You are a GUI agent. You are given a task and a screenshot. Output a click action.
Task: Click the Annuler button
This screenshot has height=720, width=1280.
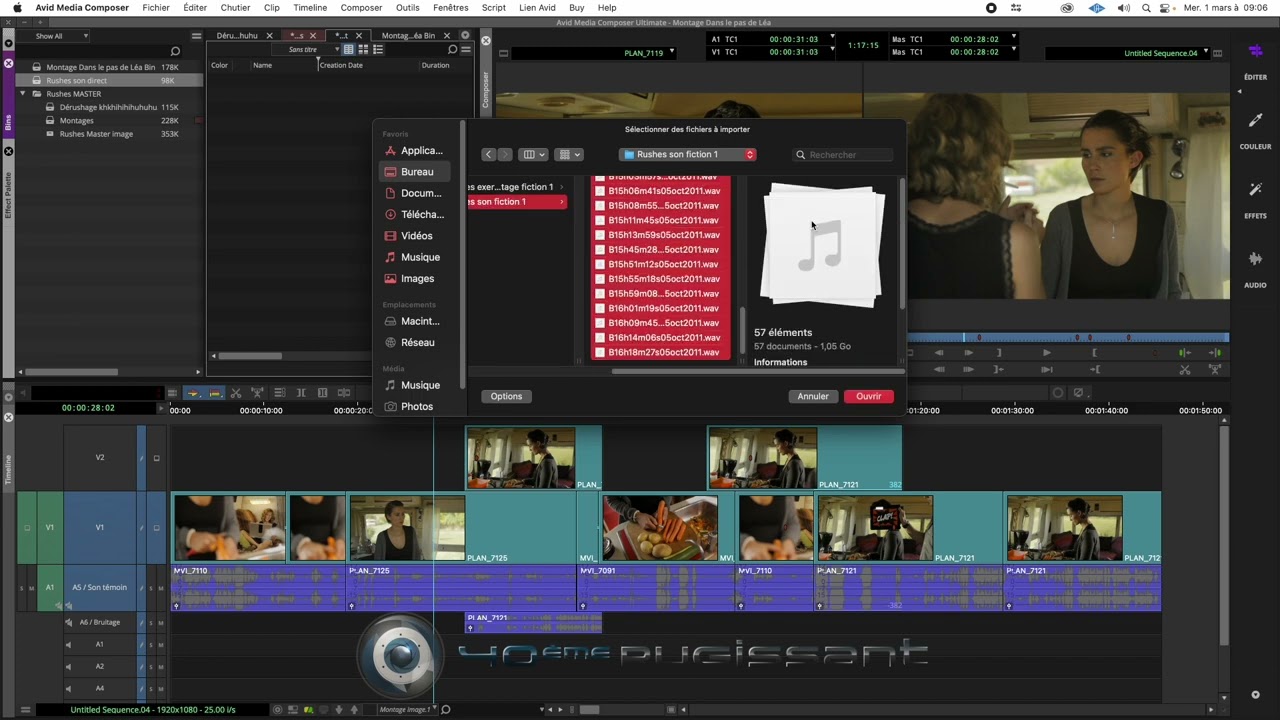coord(813,396)
